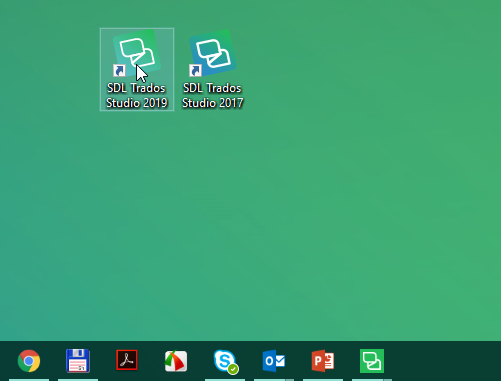Click the shortcut arrow on the Studio 2019 icon
The image size is (501, 381).
point(119,71)
